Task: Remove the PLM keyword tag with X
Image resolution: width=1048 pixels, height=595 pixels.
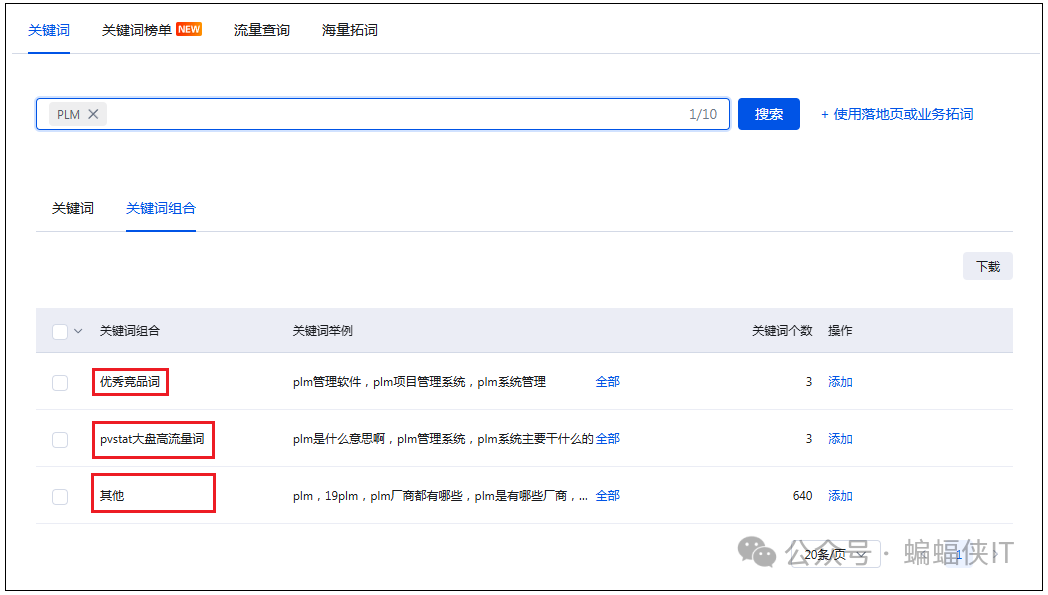Action: coord(93,114)
